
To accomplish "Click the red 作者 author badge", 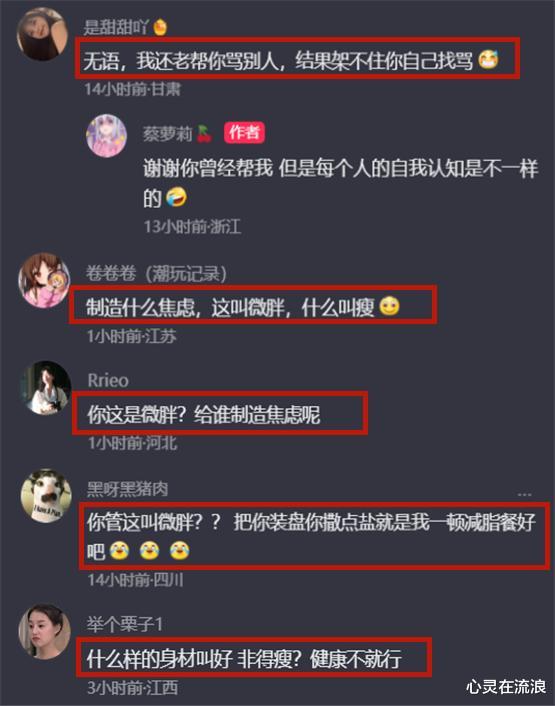I will [x=244, y=132].
